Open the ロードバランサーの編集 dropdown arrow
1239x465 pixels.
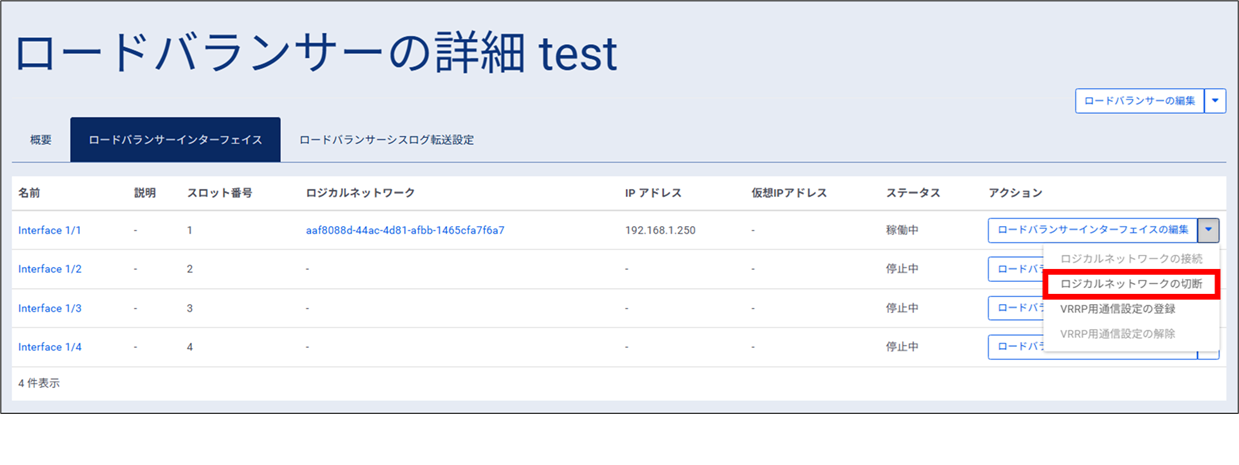[1215, 101]
